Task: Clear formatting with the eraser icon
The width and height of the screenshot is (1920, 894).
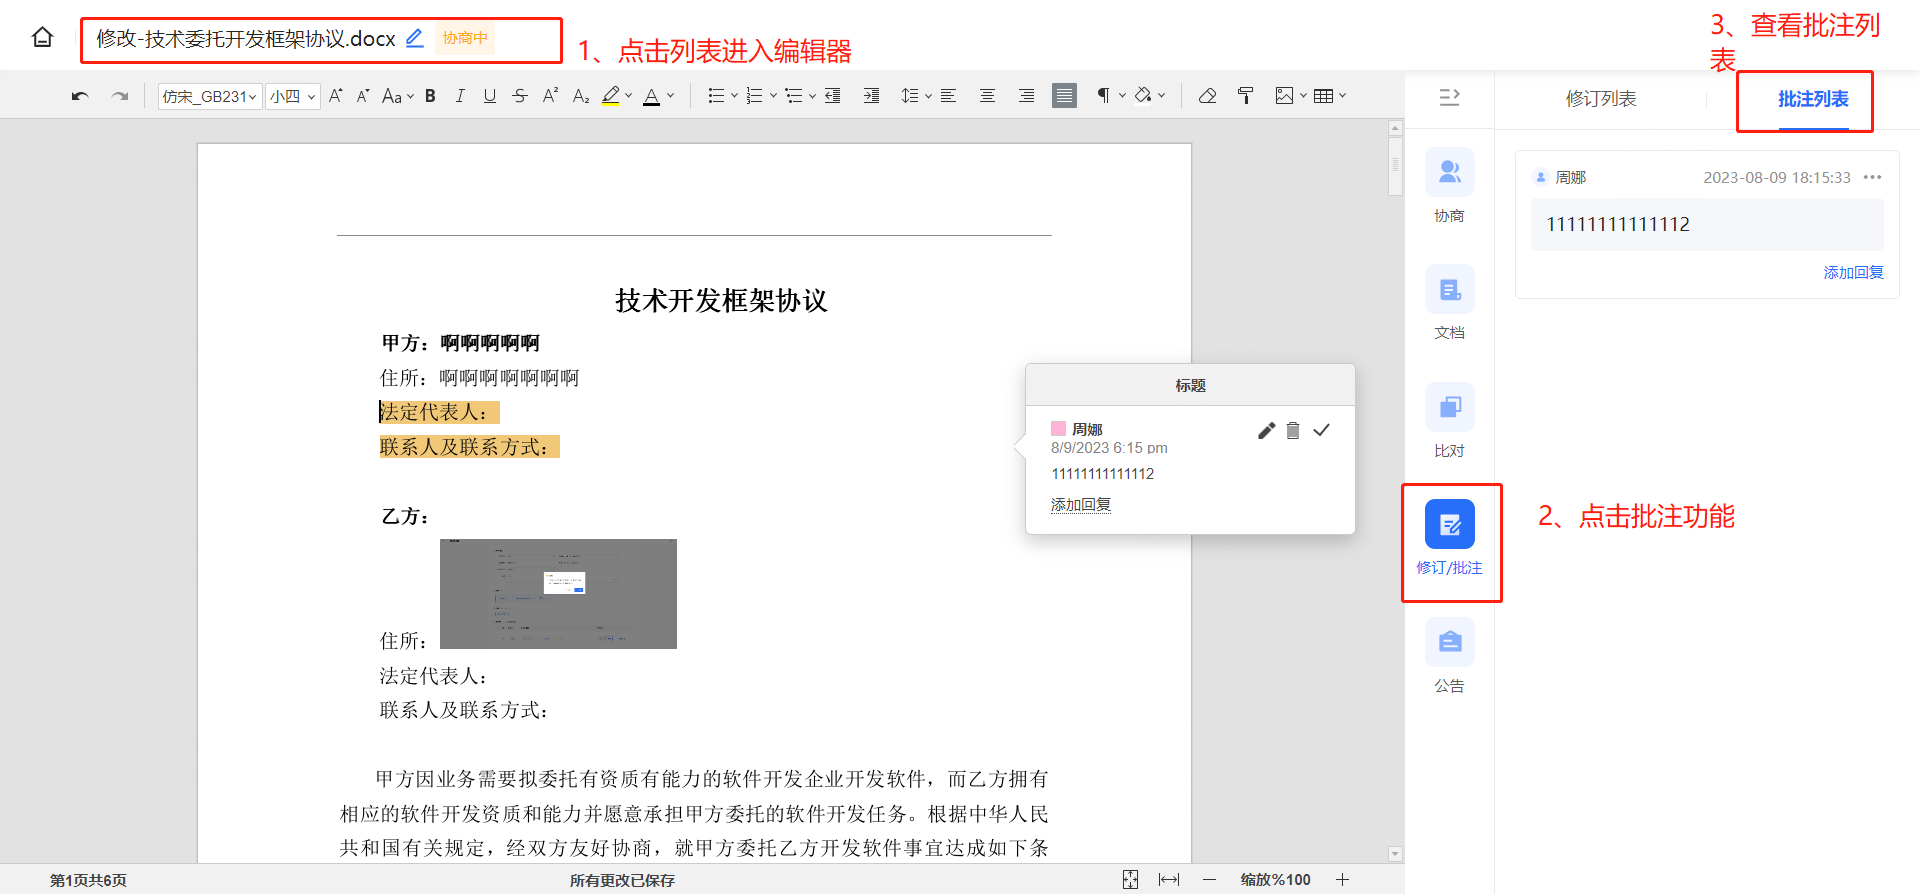Action: [x=1207, y=96]
